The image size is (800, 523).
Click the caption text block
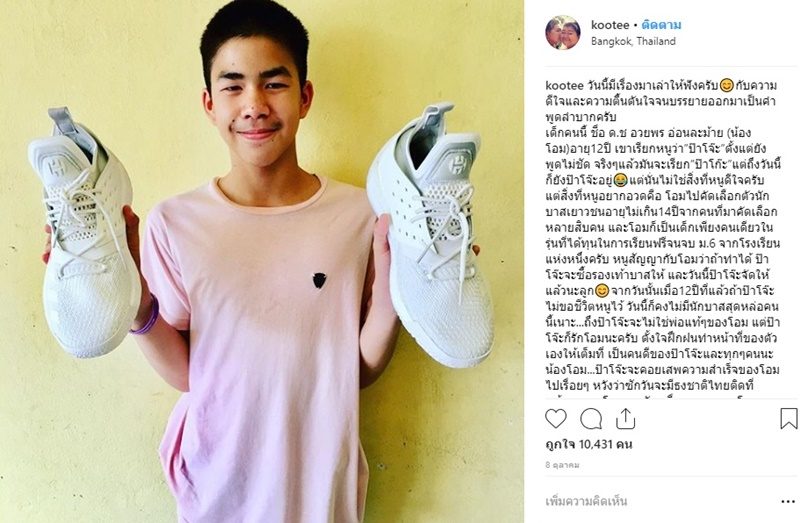point(662,235)
